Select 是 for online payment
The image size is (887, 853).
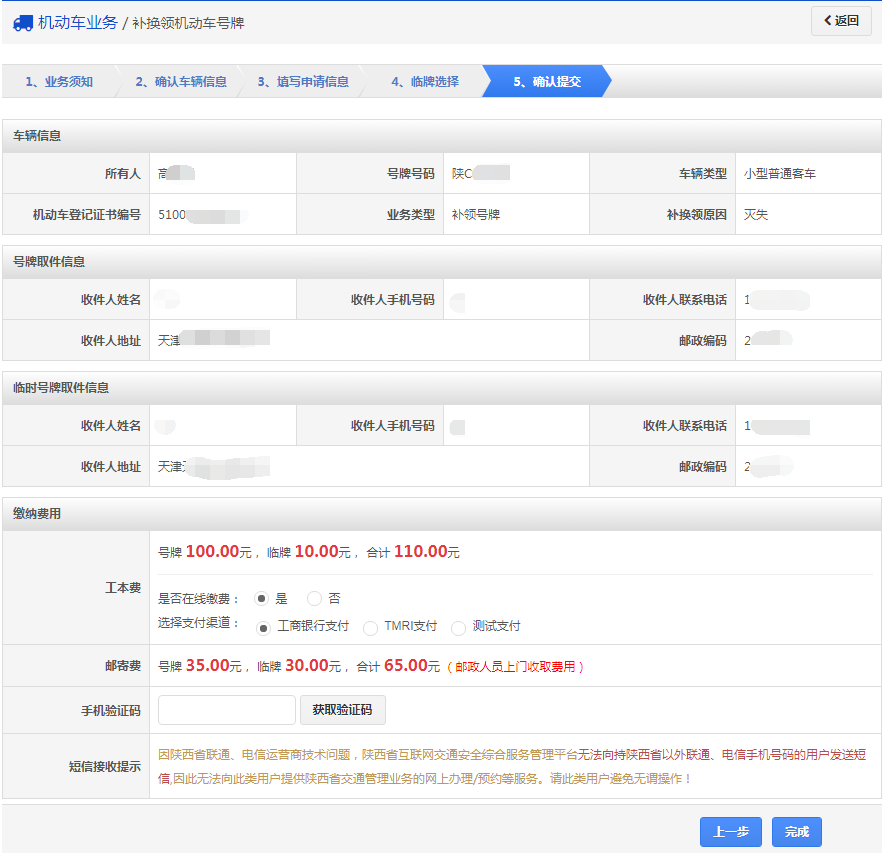tap(262, 599)
